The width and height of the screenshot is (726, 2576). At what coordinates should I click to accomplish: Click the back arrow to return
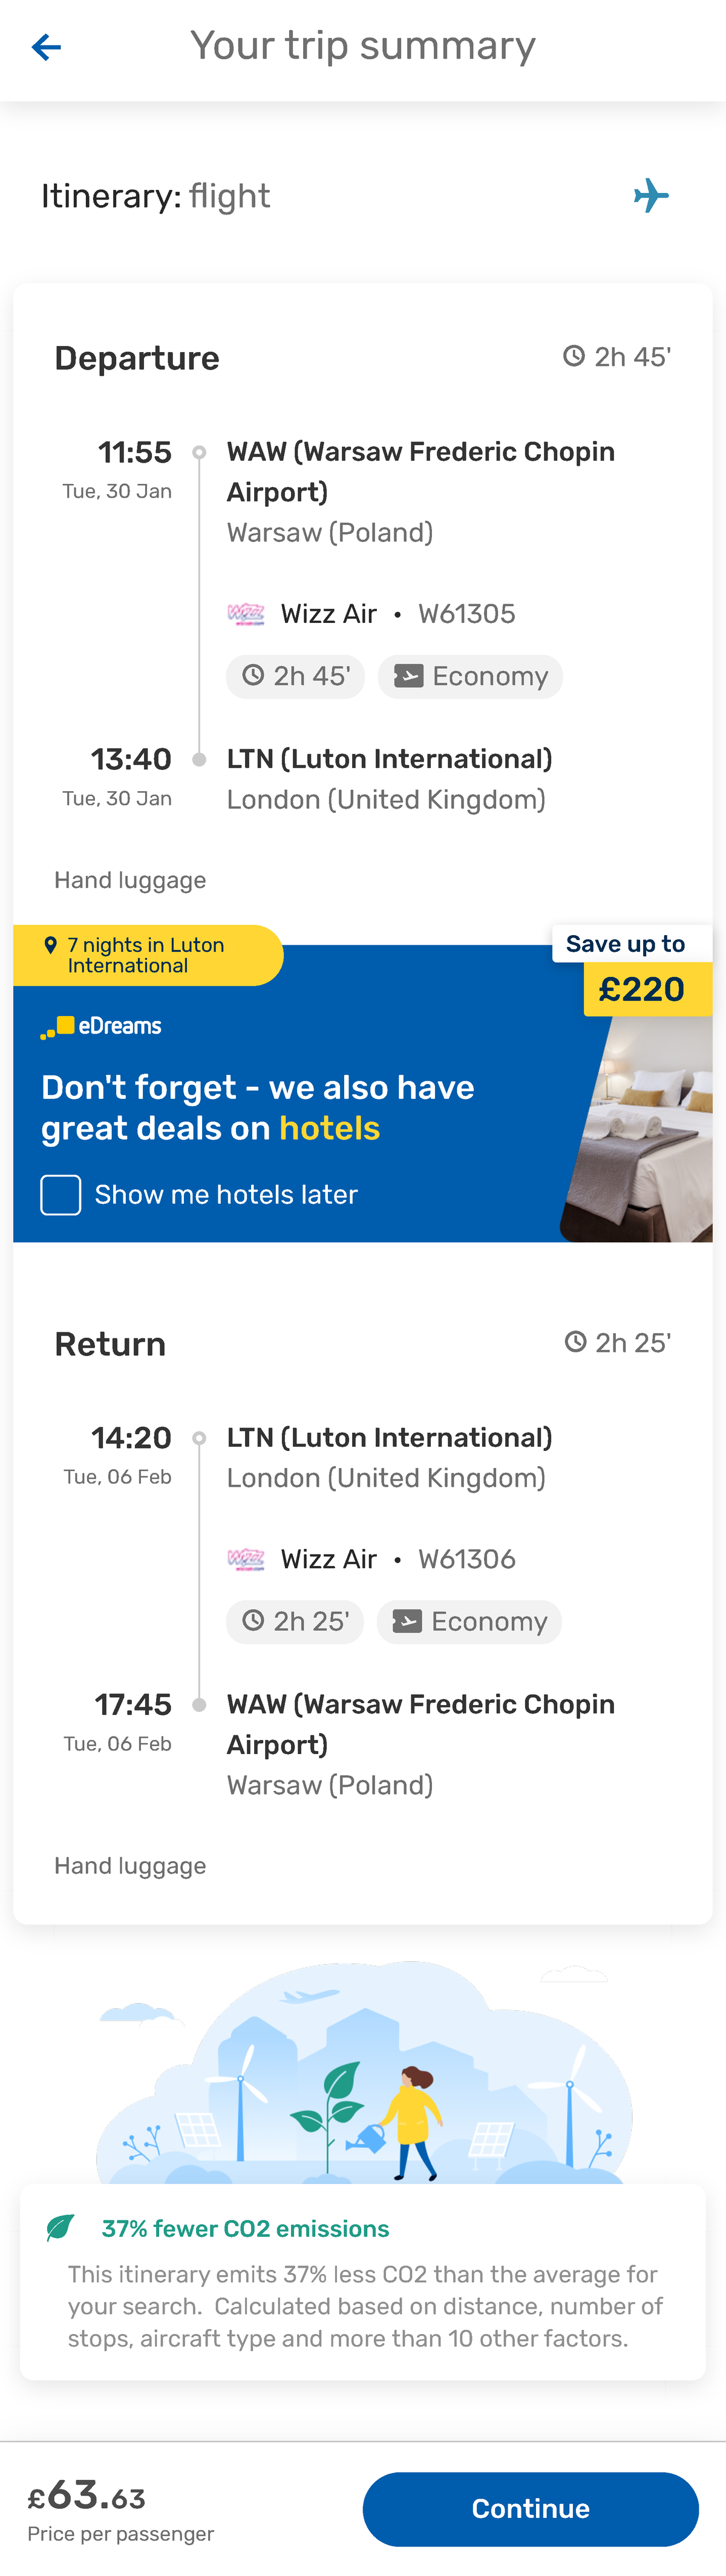pos(45,47)
